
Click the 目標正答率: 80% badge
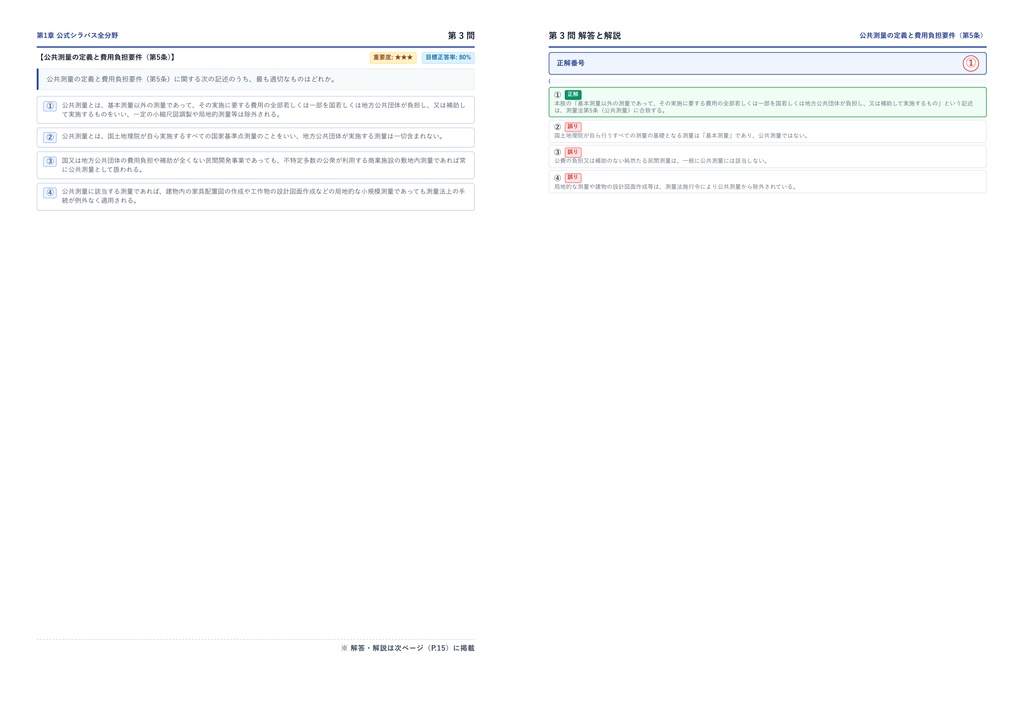click(448, 57)
